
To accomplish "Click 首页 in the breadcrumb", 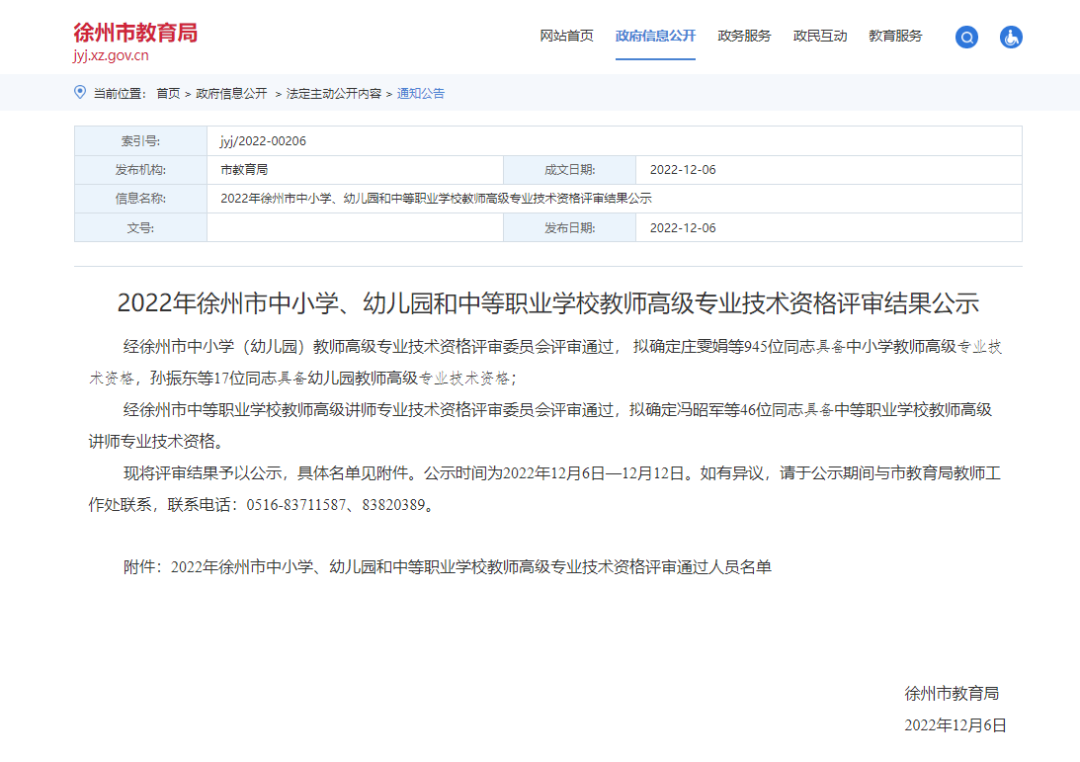I will click(168, 94).
